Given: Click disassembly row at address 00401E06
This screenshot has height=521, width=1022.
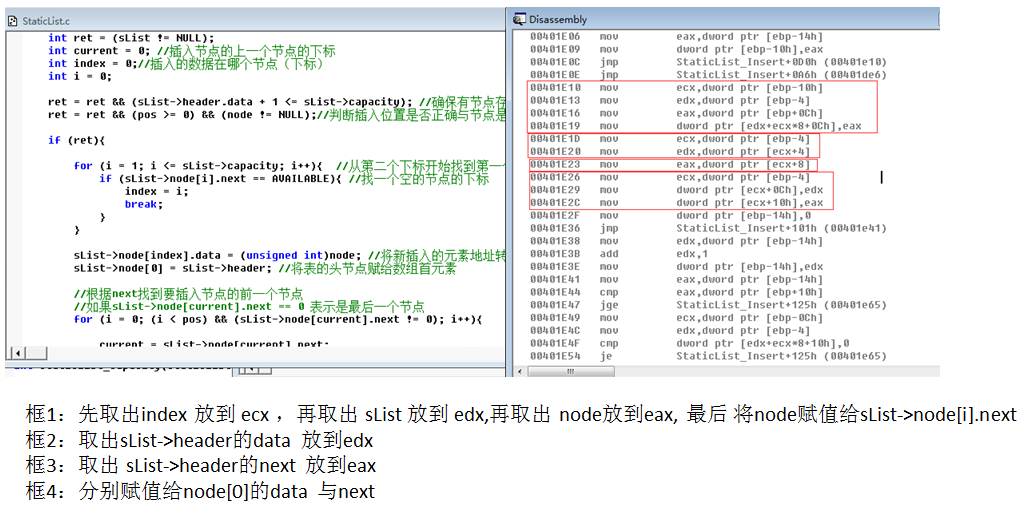Looking at the screenshot, I should [x=676, y=37].
